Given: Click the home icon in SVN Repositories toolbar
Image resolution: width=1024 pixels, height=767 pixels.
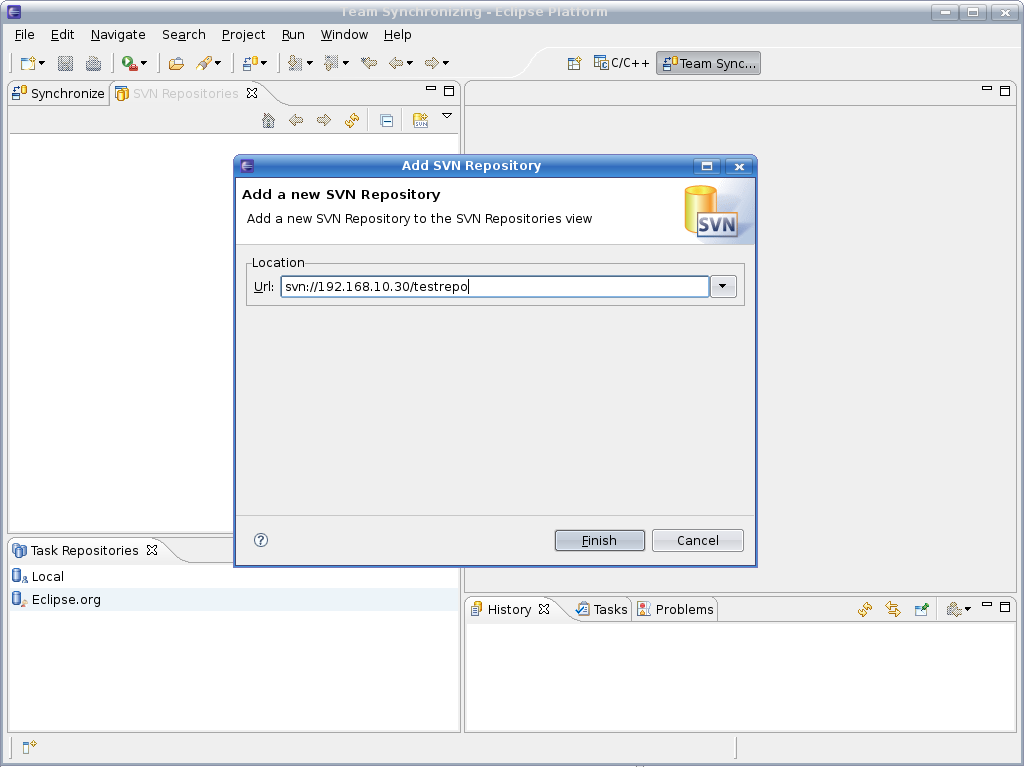Looking at the screenshot, I should 268,120.
